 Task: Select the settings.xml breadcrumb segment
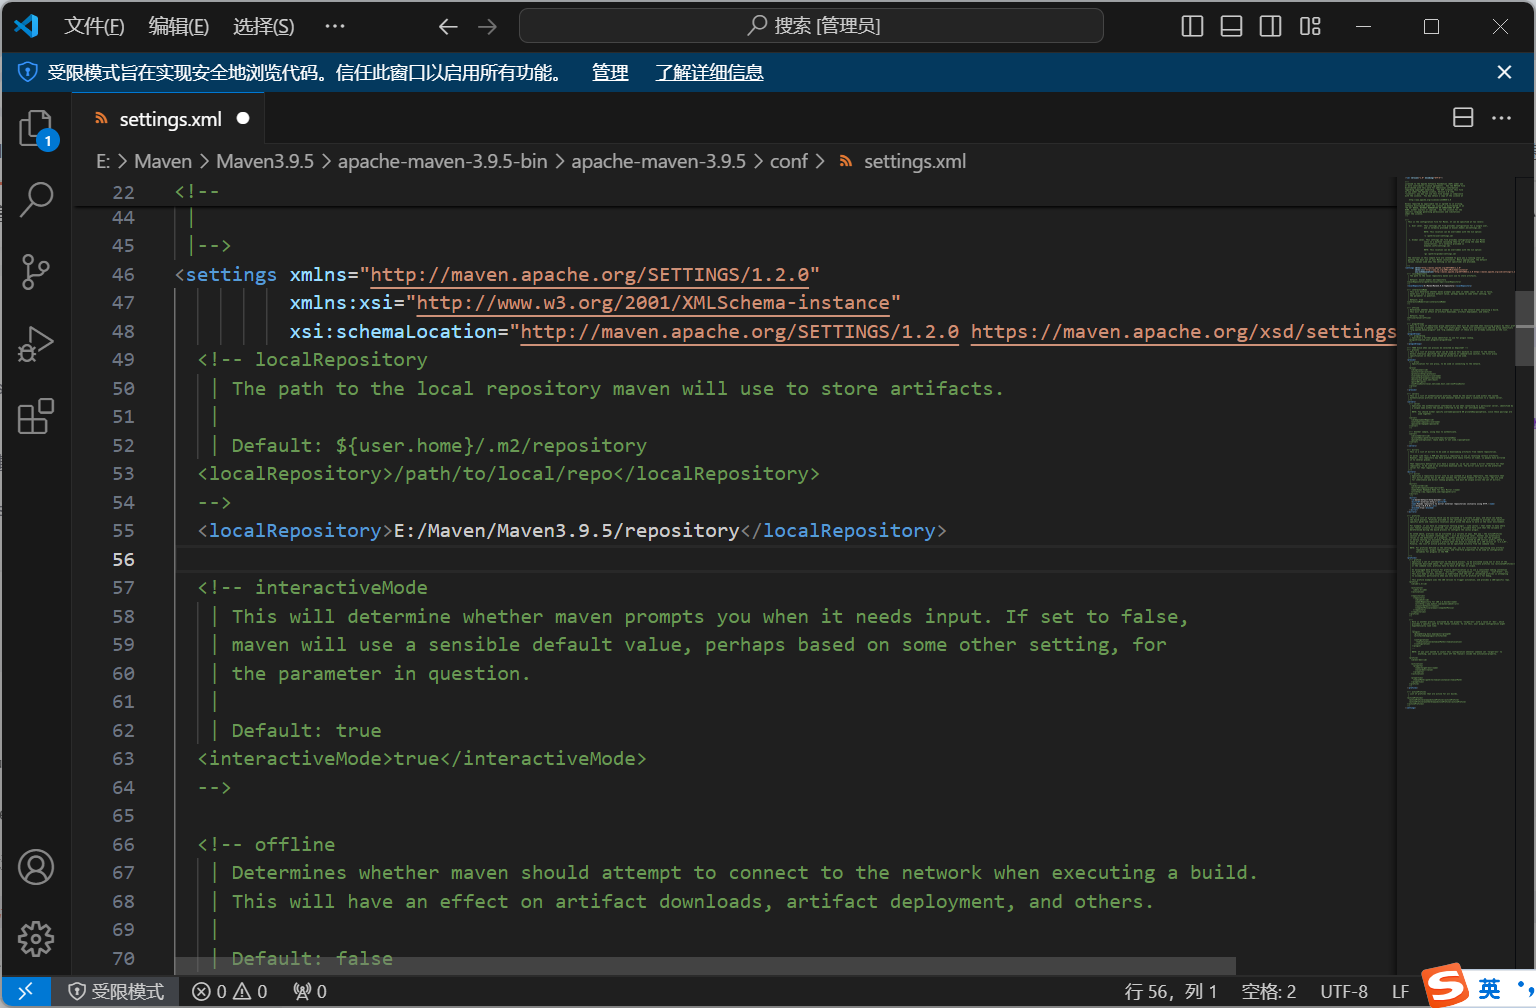click(x=903, y=161)
